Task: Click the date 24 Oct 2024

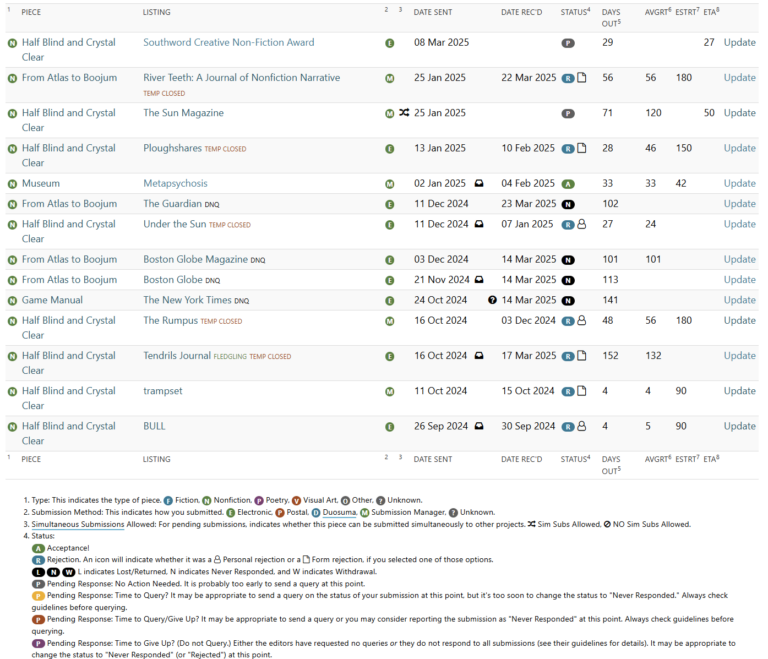Action: 440,300
